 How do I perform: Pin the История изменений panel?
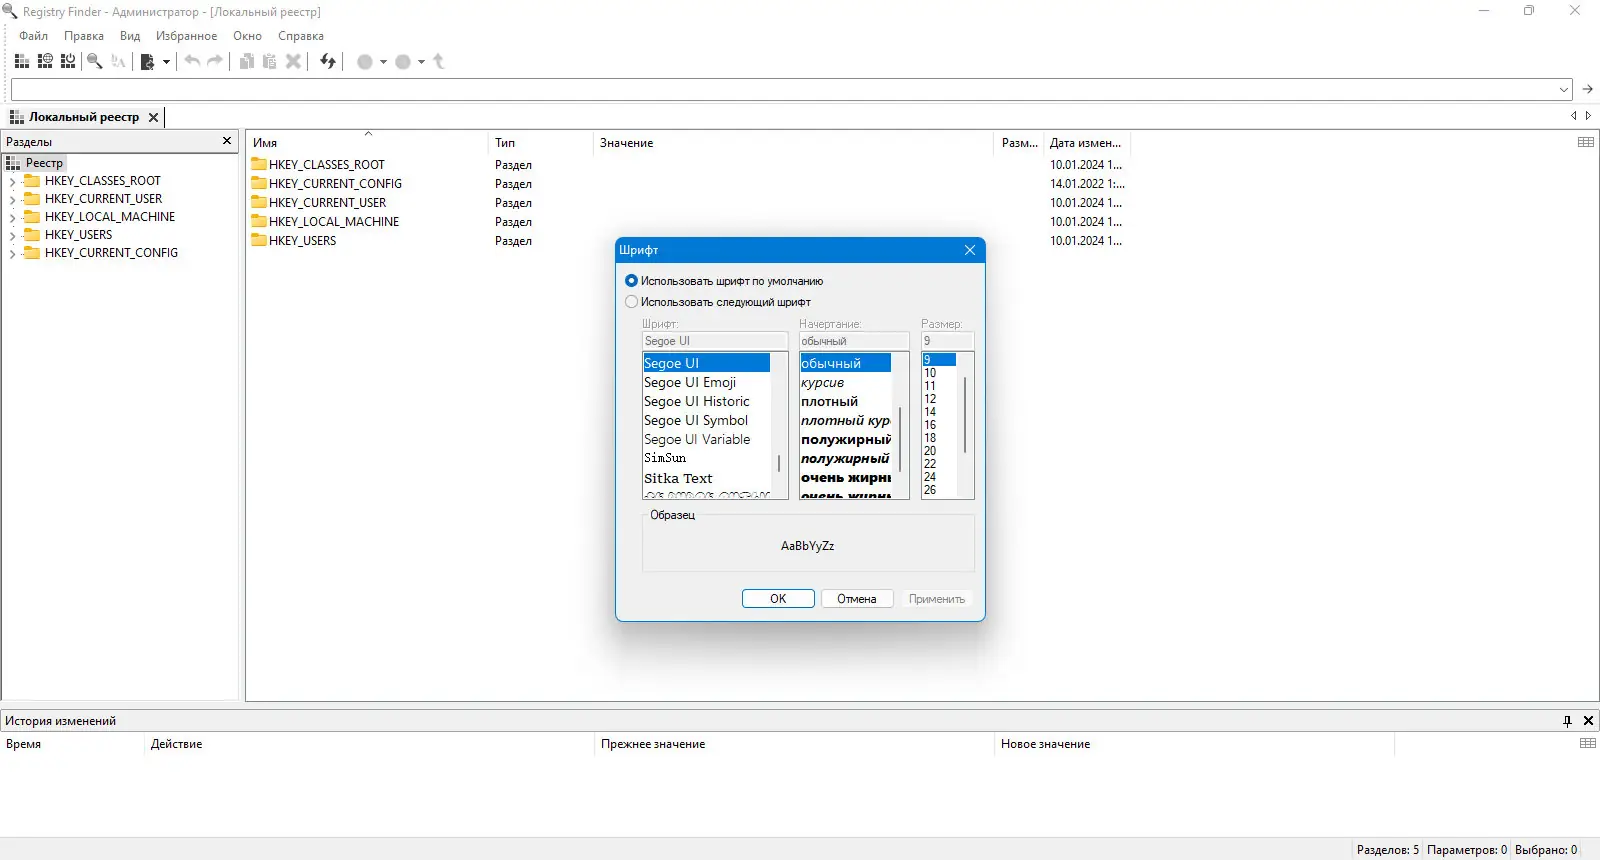1567,721
